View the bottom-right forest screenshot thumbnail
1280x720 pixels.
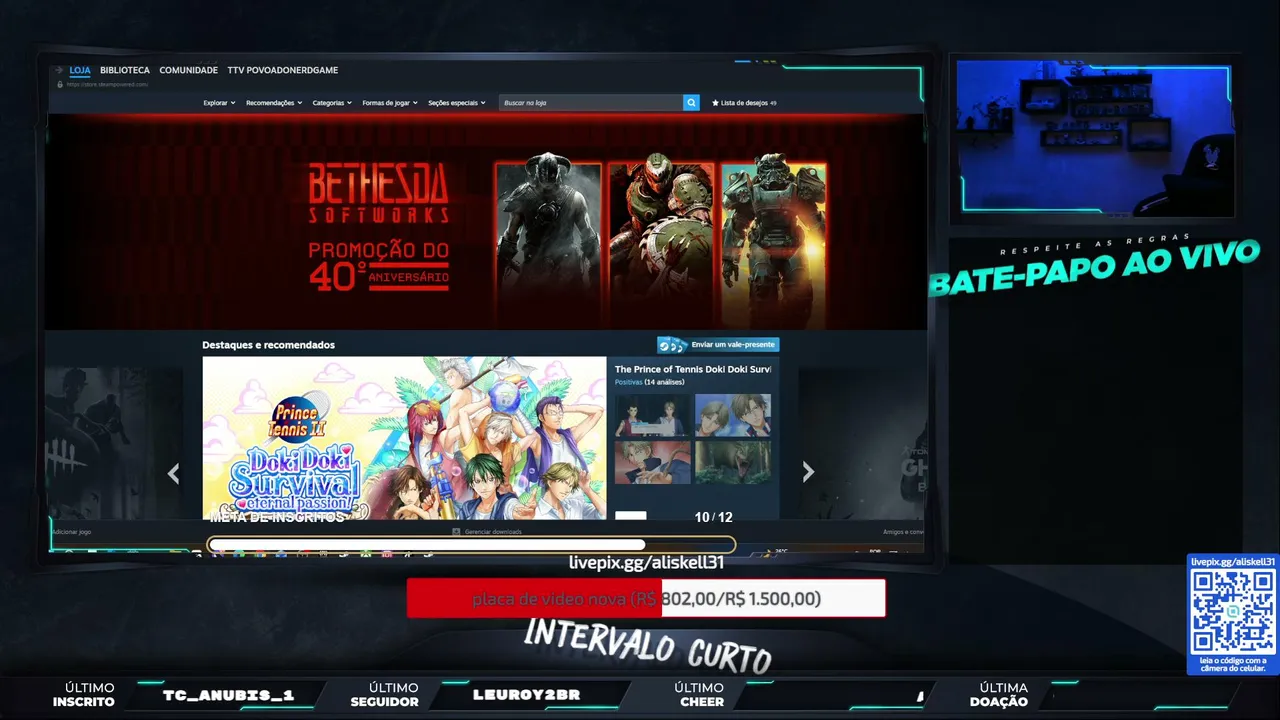(x=733, y=463)
